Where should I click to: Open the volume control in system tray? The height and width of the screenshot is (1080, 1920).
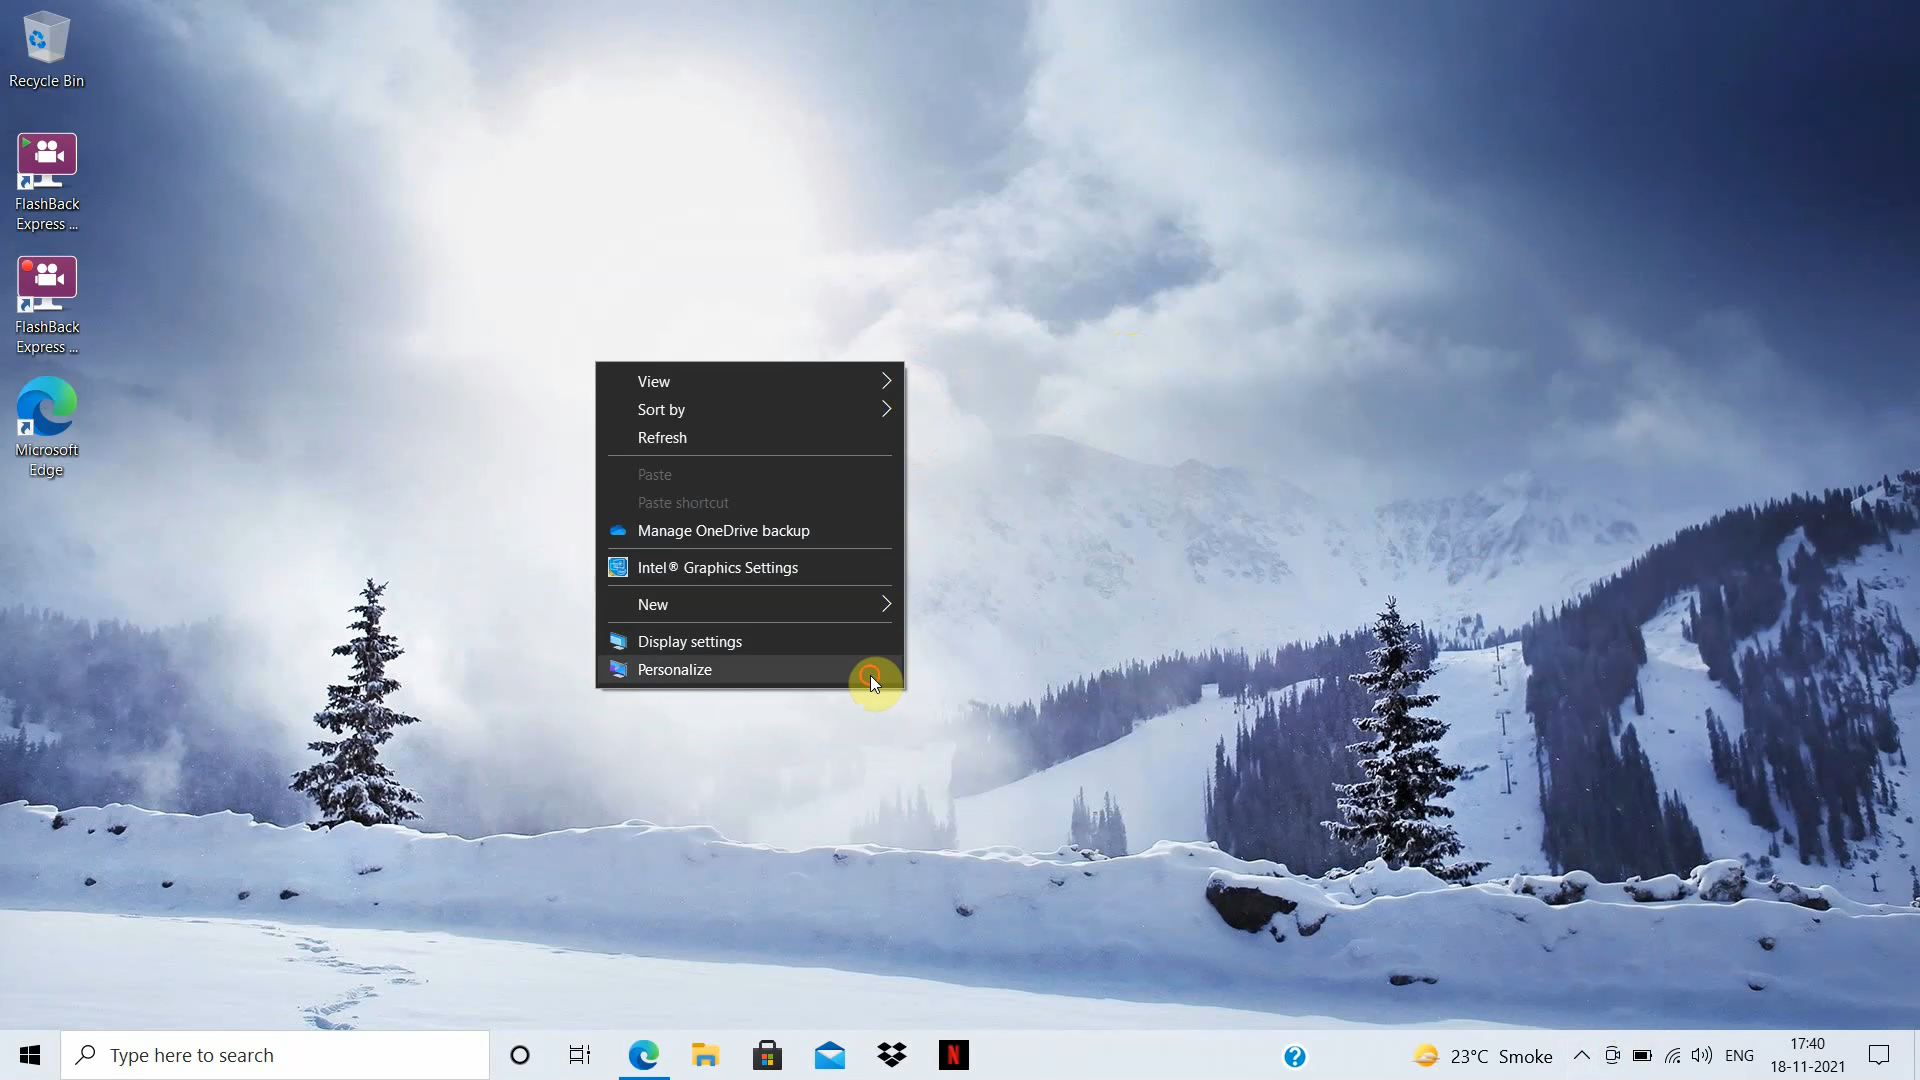coord(1703,1055)
